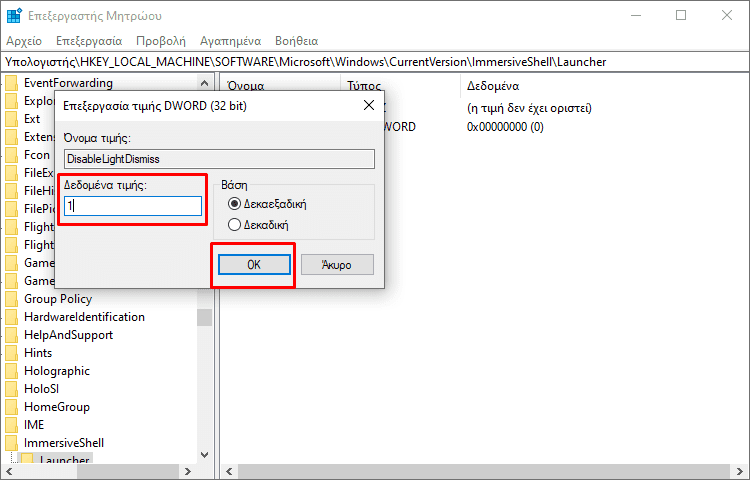Click tree pane horizontal scroll left arrow

tap(10, 471)
